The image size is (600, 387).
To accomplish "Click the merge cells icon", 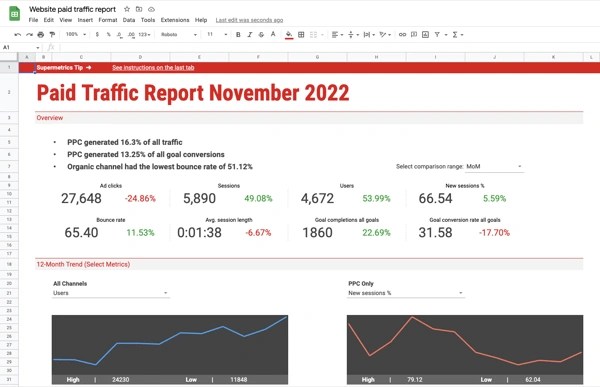I will click(x=313, y=34).
